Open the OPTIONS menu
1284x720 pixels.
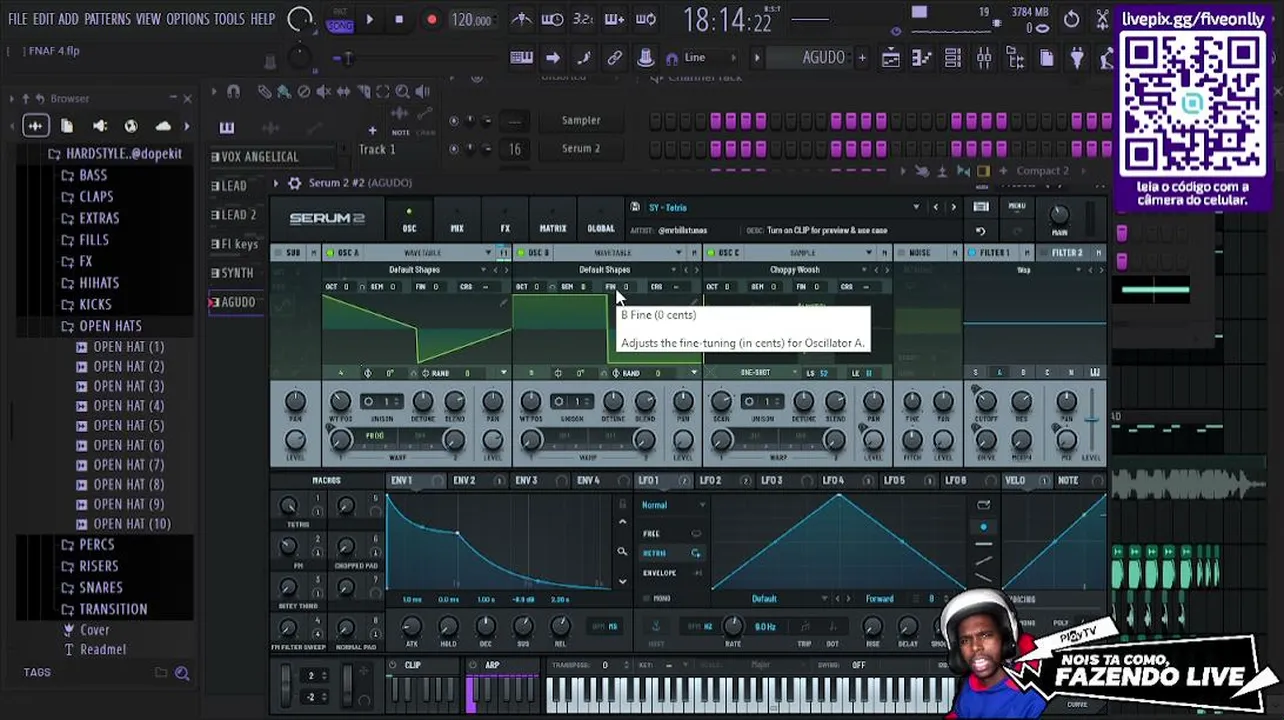188,19
